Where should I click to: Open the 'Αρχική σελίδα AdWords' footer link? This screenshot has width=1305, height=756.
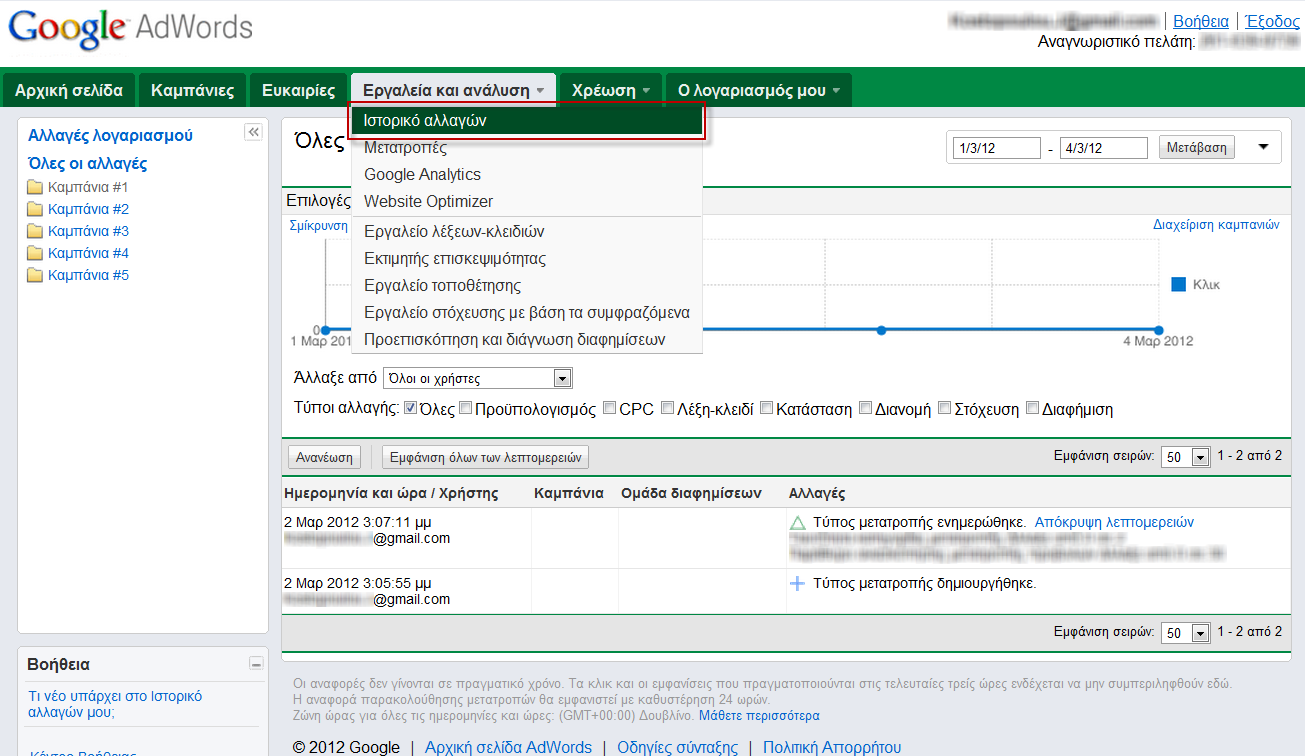[x=508, y=747]
